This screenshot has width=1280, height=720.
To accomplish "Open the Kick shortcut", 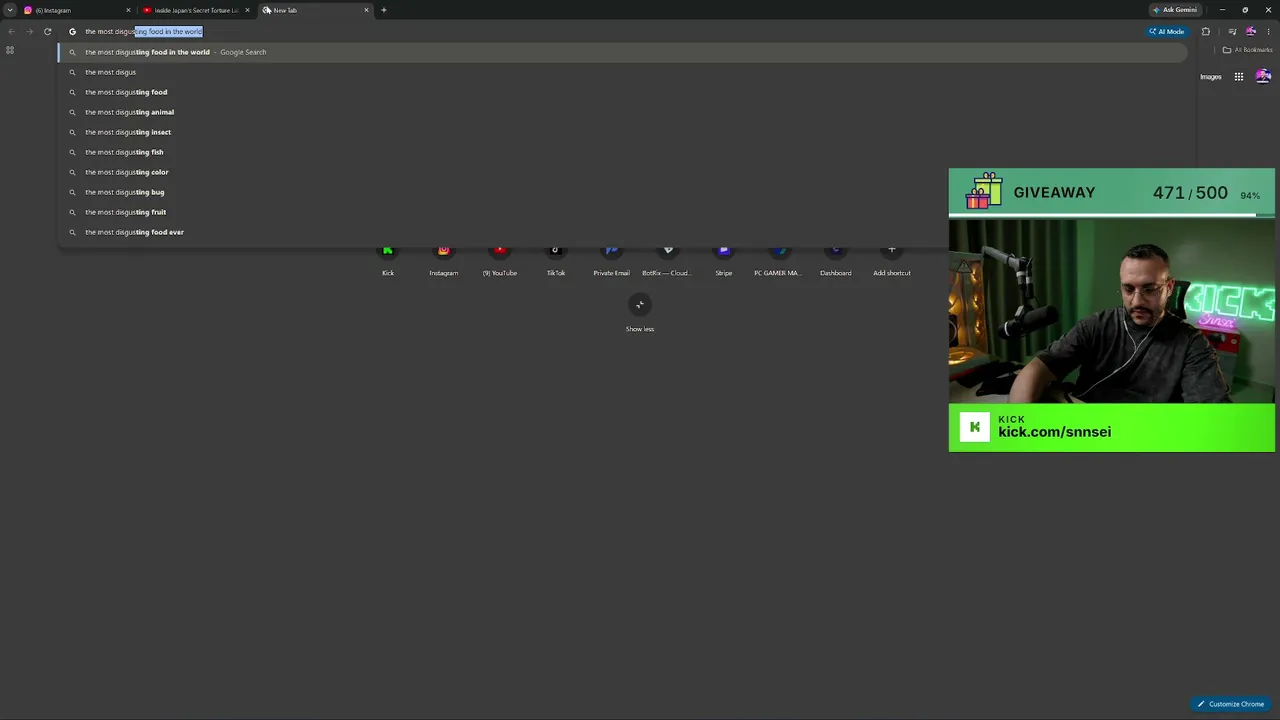I will pyautogui.click(x=388, y=260).
